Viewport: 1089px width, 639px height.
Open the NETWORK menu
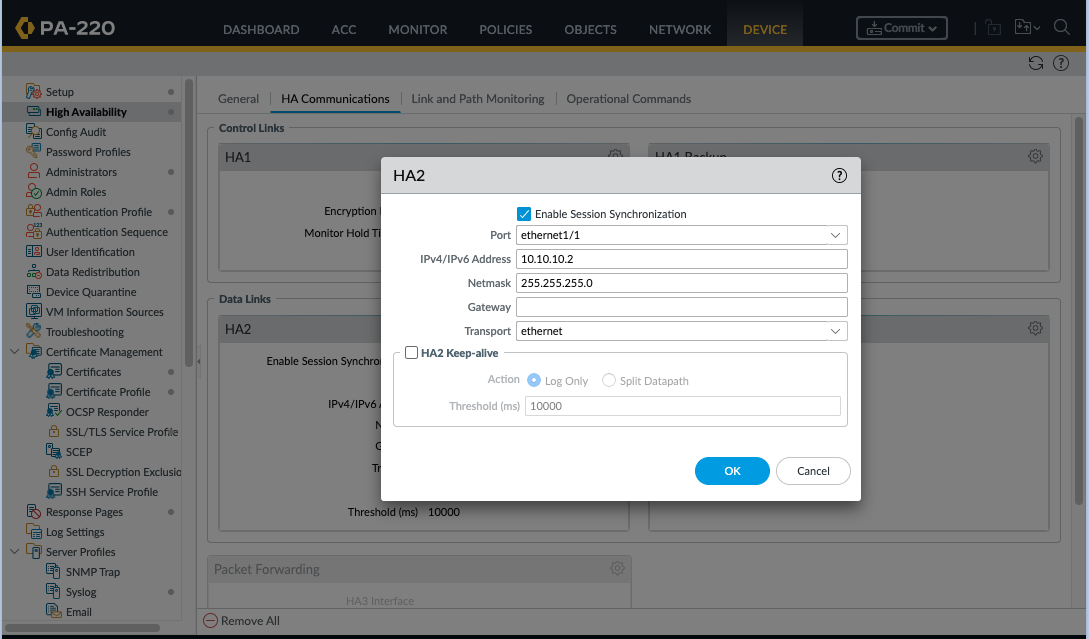680,30
